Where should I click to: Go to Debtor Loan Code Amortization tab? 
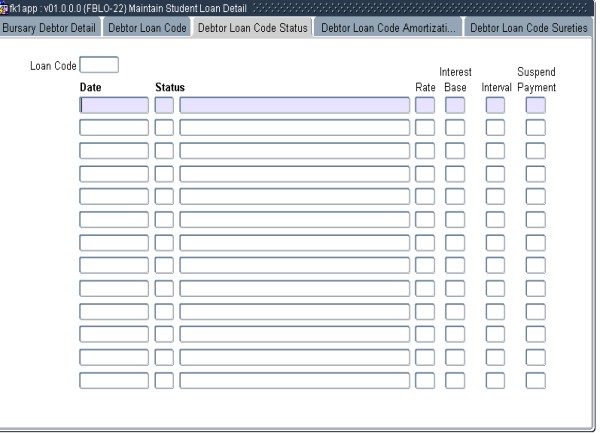(387, 26)
